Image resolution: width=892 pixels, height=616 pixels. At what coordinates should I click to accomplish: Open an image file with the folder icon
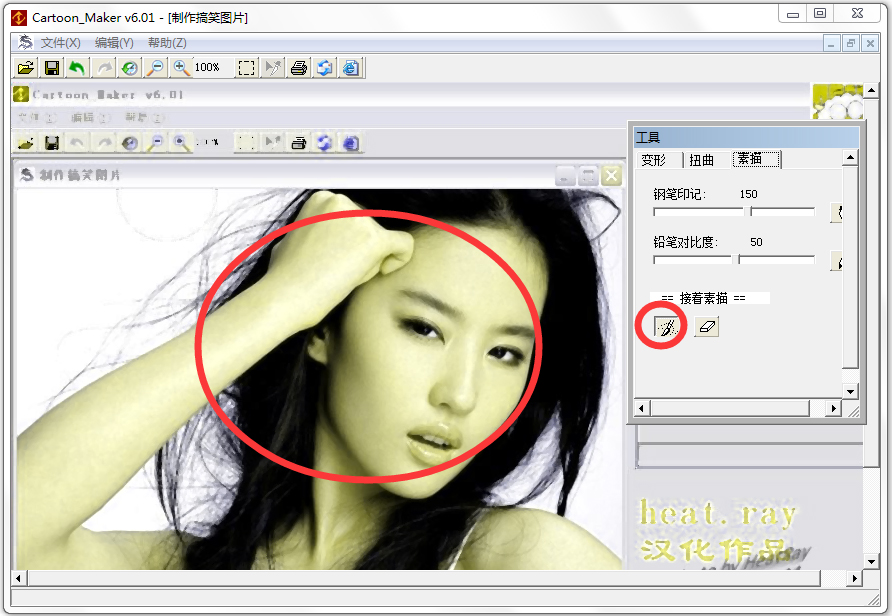[x=26, y=68]
